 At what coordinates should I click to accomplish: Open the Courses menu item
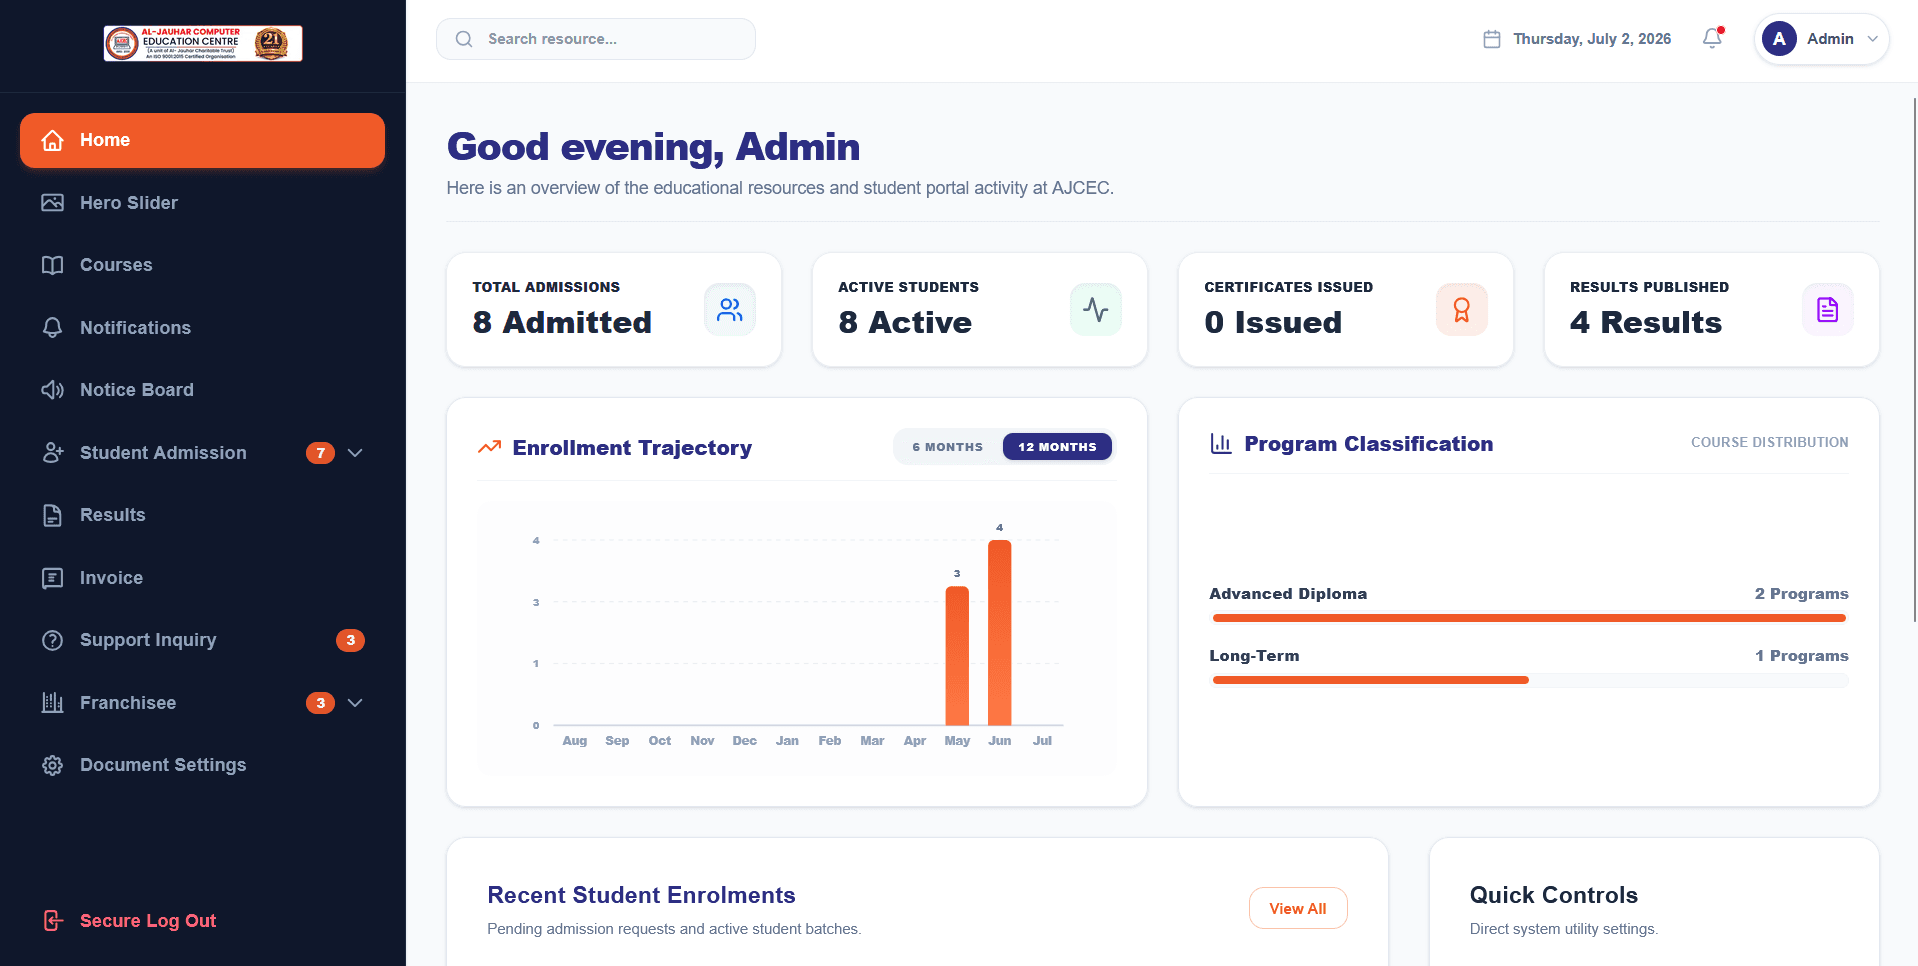[x=202, y=265]
